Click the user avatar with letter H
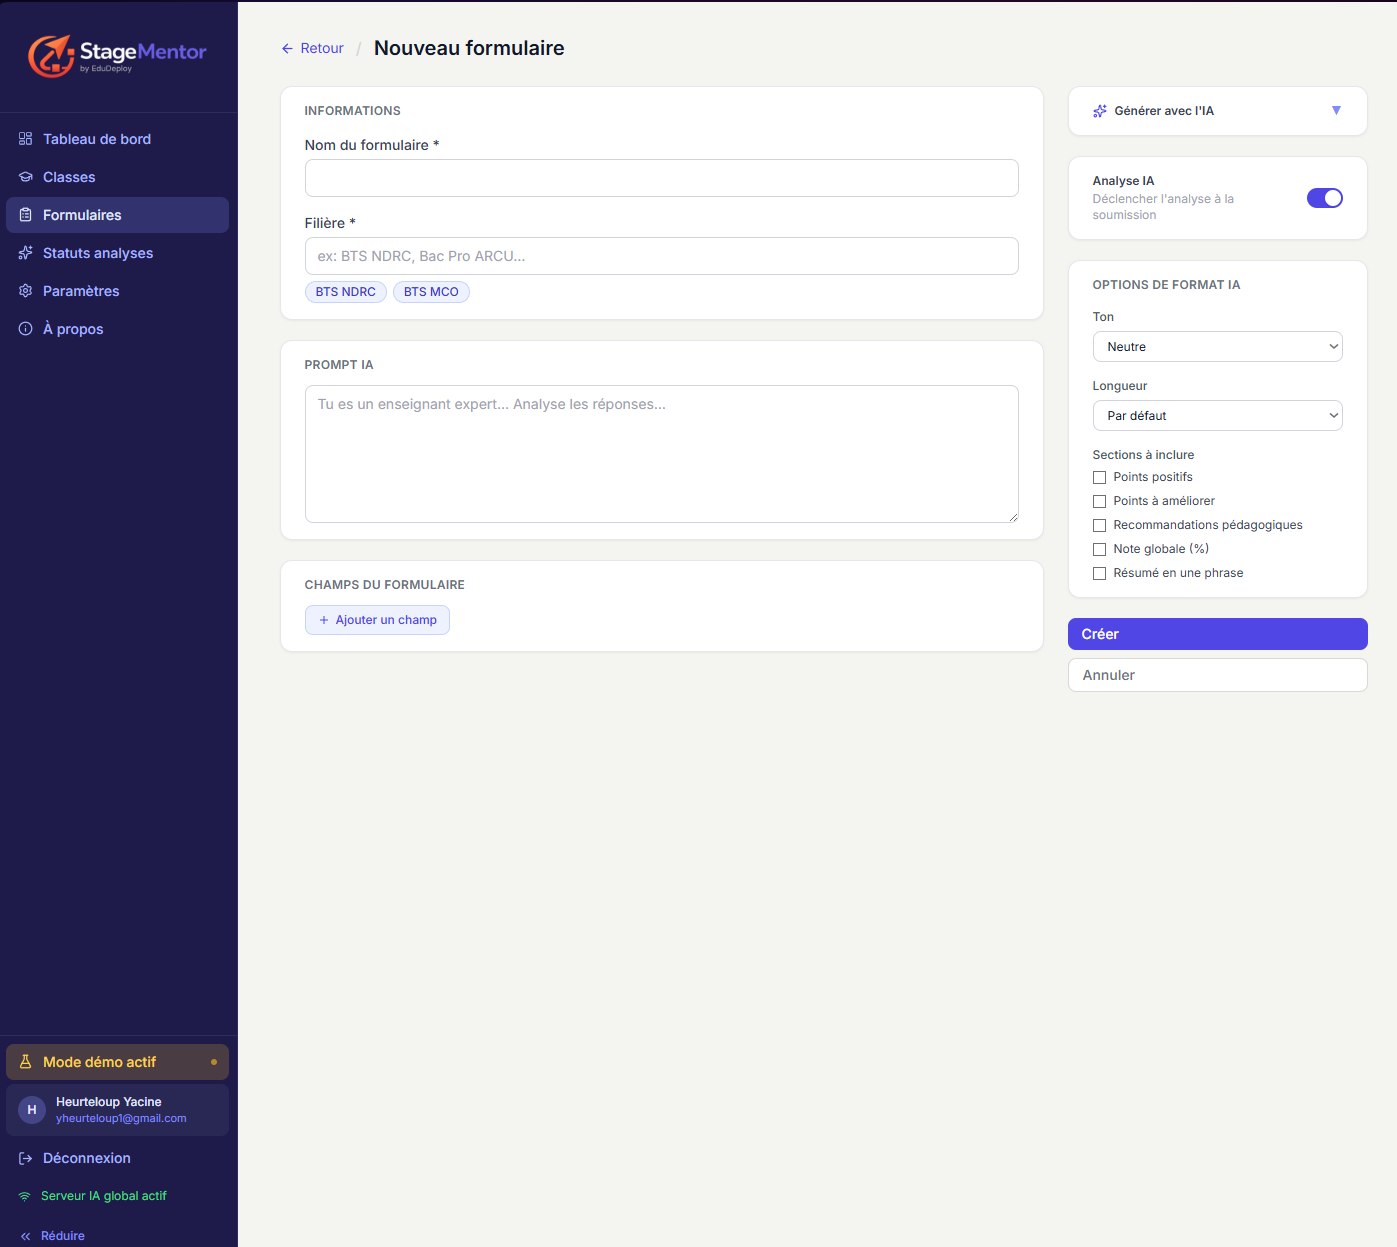Viewport: 1397px width, 1247px height. click(32, 1110)
